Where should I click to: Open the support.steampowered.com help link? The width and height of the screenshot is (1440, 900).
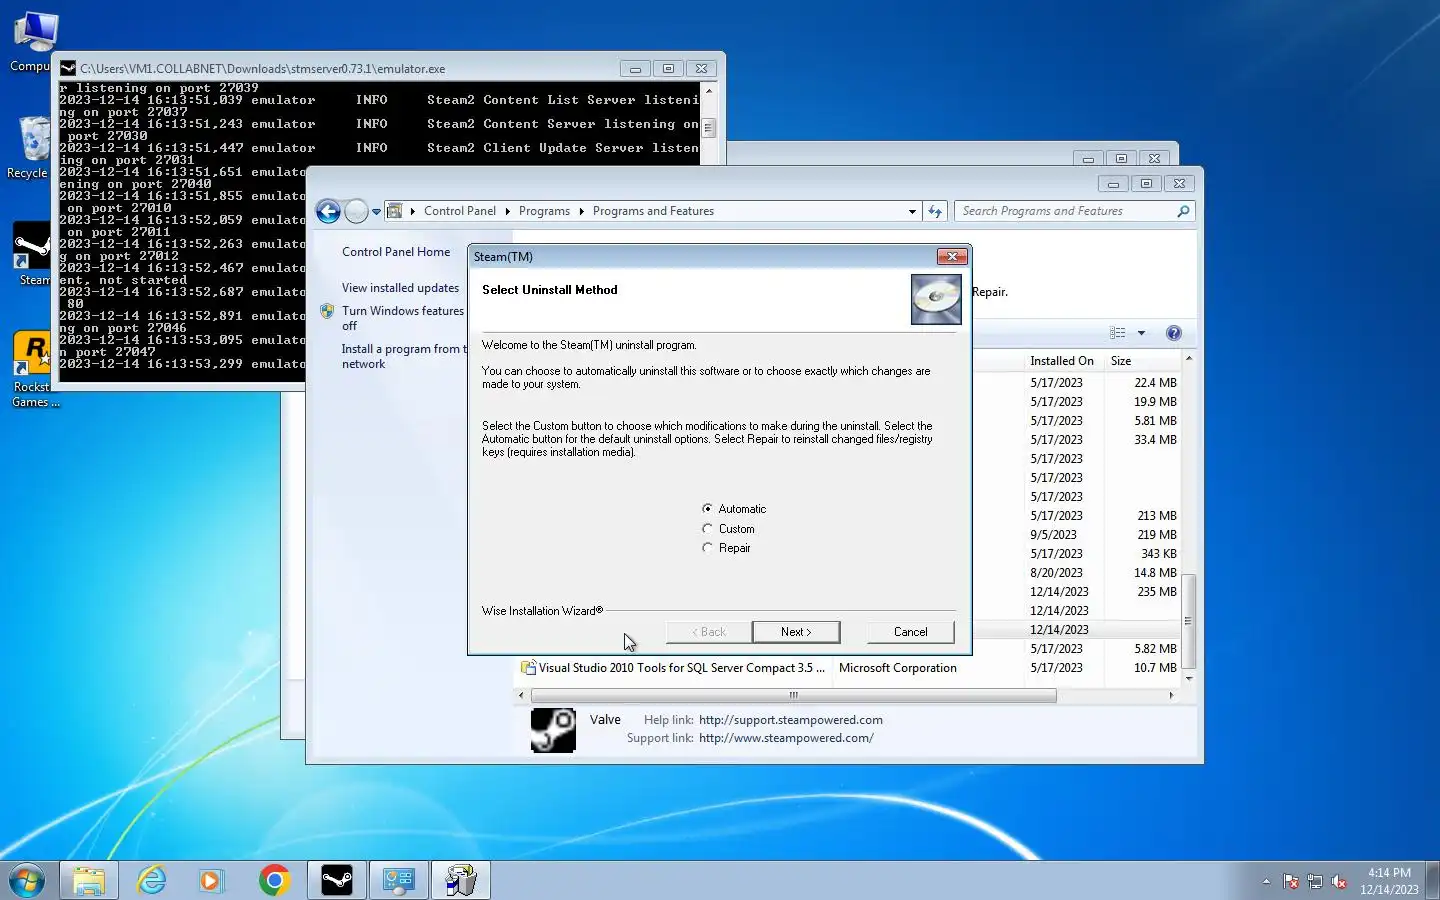(x=791, y=720)
